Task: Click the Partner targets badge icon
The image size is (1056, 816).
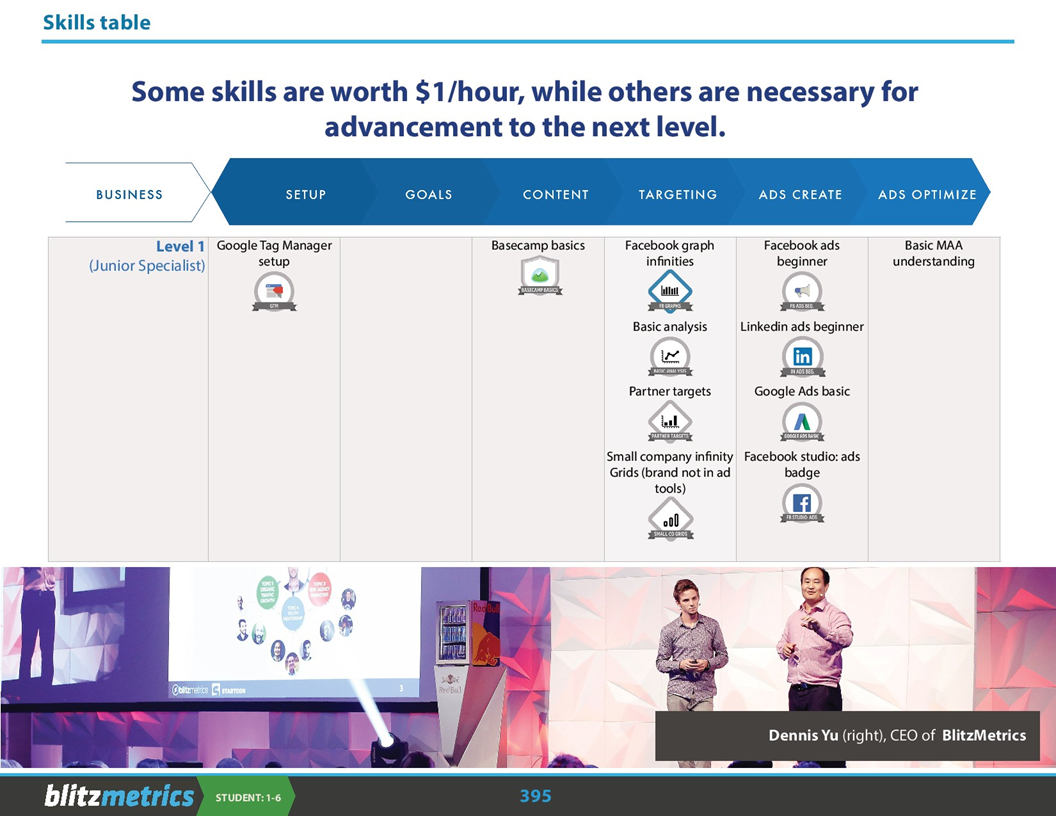Action: click(669, 421)
